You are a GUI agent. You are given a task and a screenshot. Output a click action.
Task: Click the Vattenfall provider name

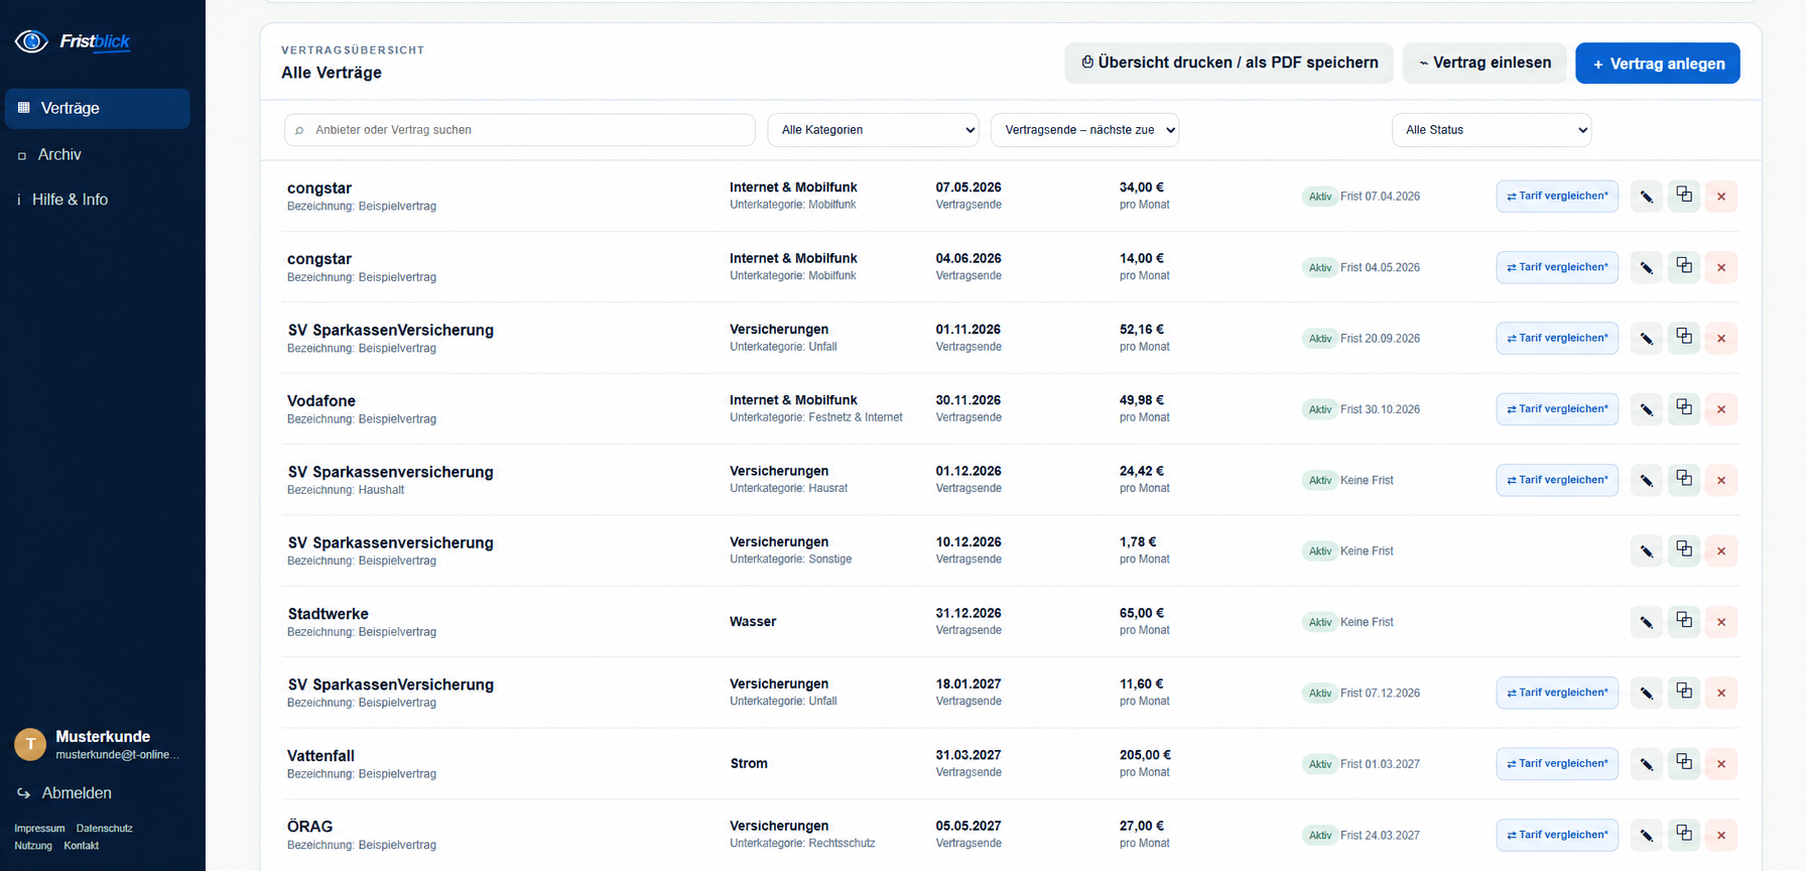321,756
